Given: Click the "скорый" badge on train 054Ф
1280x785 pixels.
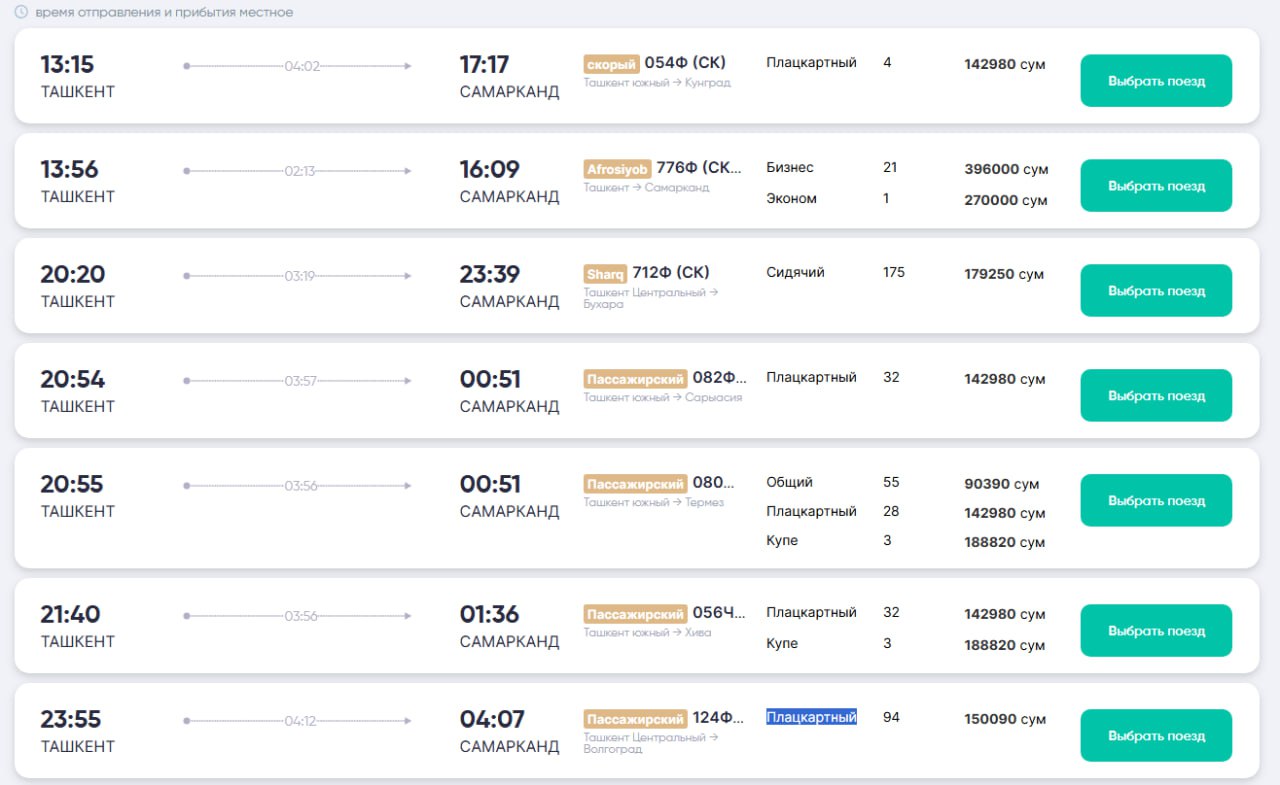Looking at the screenshot, I should pyautogui.click(x=611, y=65).
